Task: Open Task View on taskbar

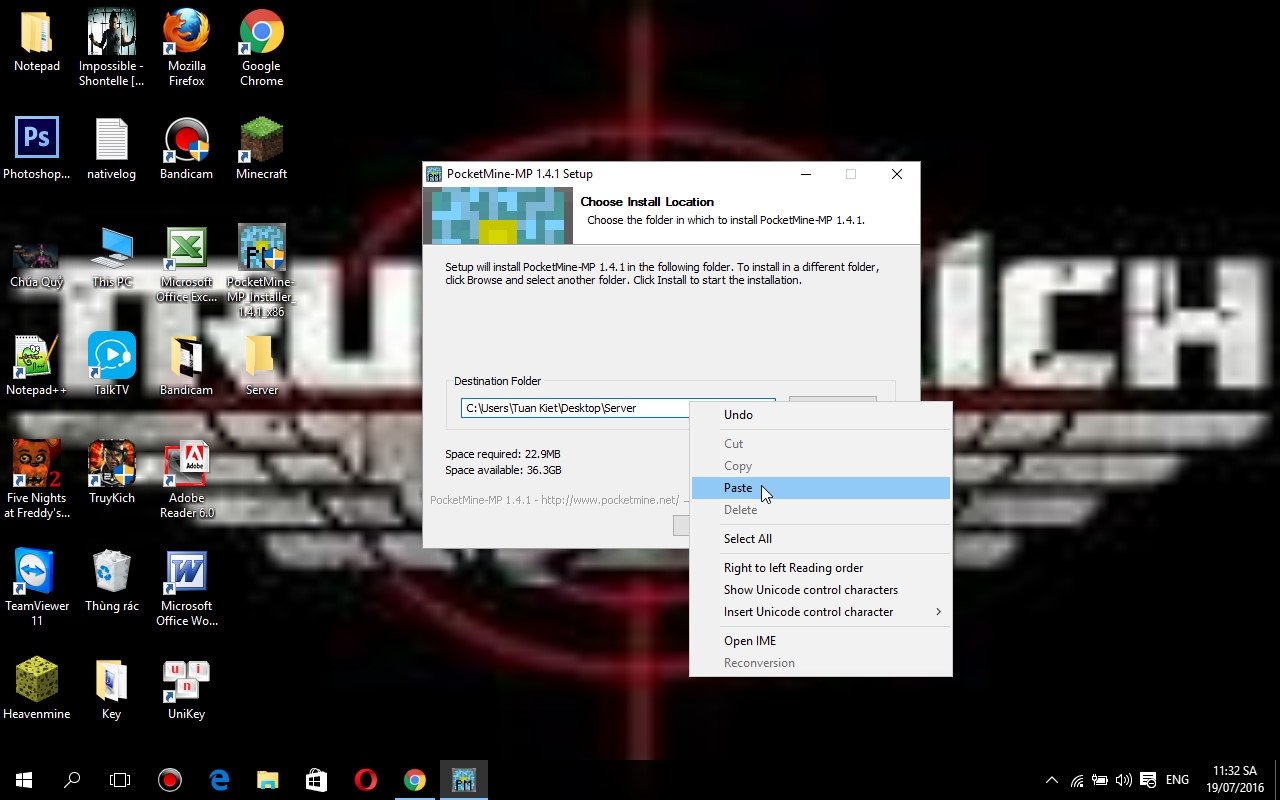Action: (x=120, y=780)
